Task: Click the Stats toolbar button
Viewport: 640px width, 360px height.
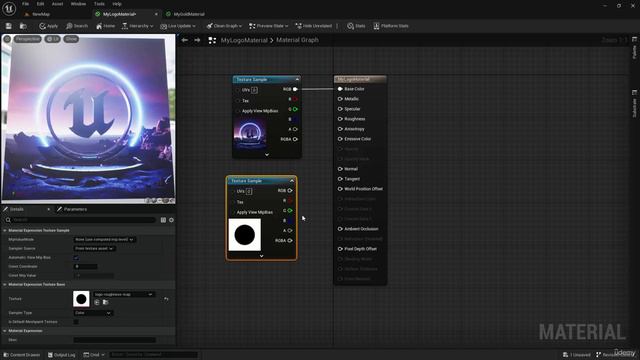Action: pos(356,26)
